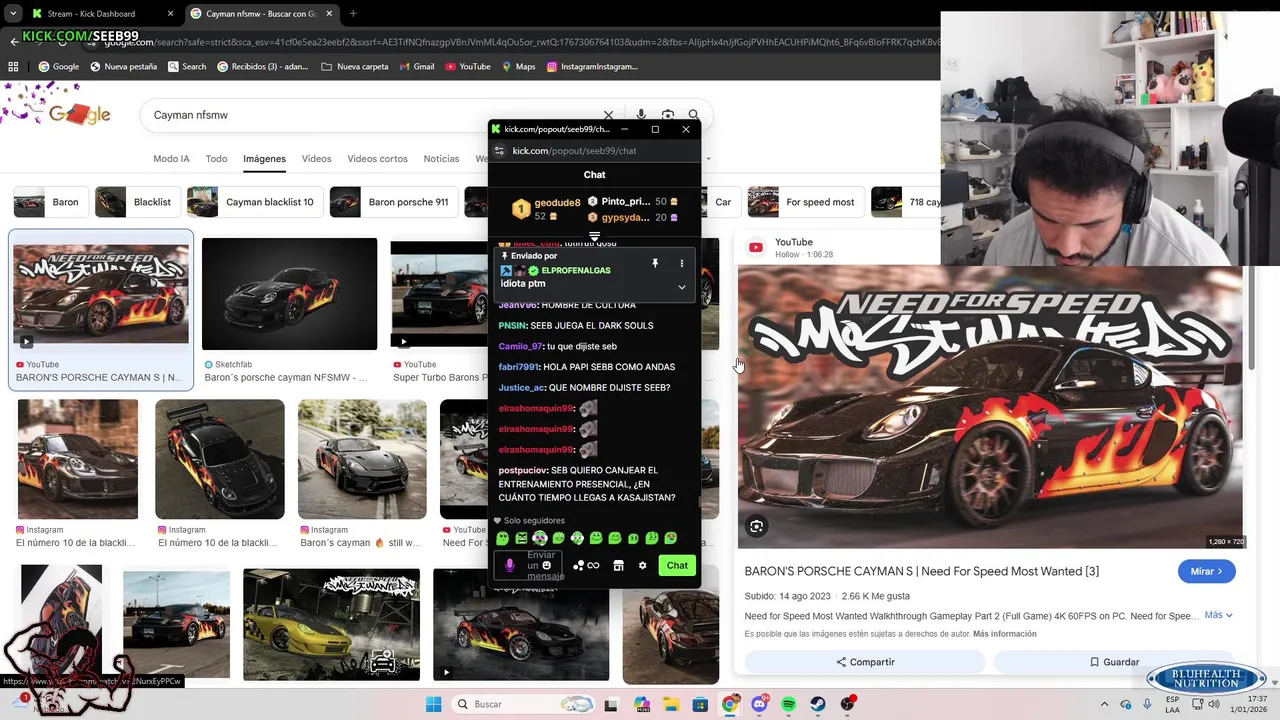Collapse the Kick chat leaderboard handle
Screen dimensions: 1280x720
tap(594, 237)
